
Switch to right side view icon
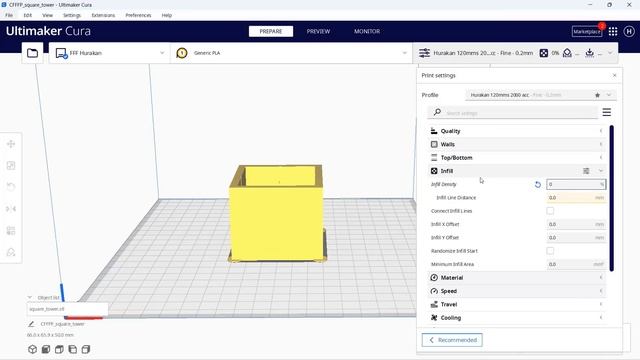(86, 349)
